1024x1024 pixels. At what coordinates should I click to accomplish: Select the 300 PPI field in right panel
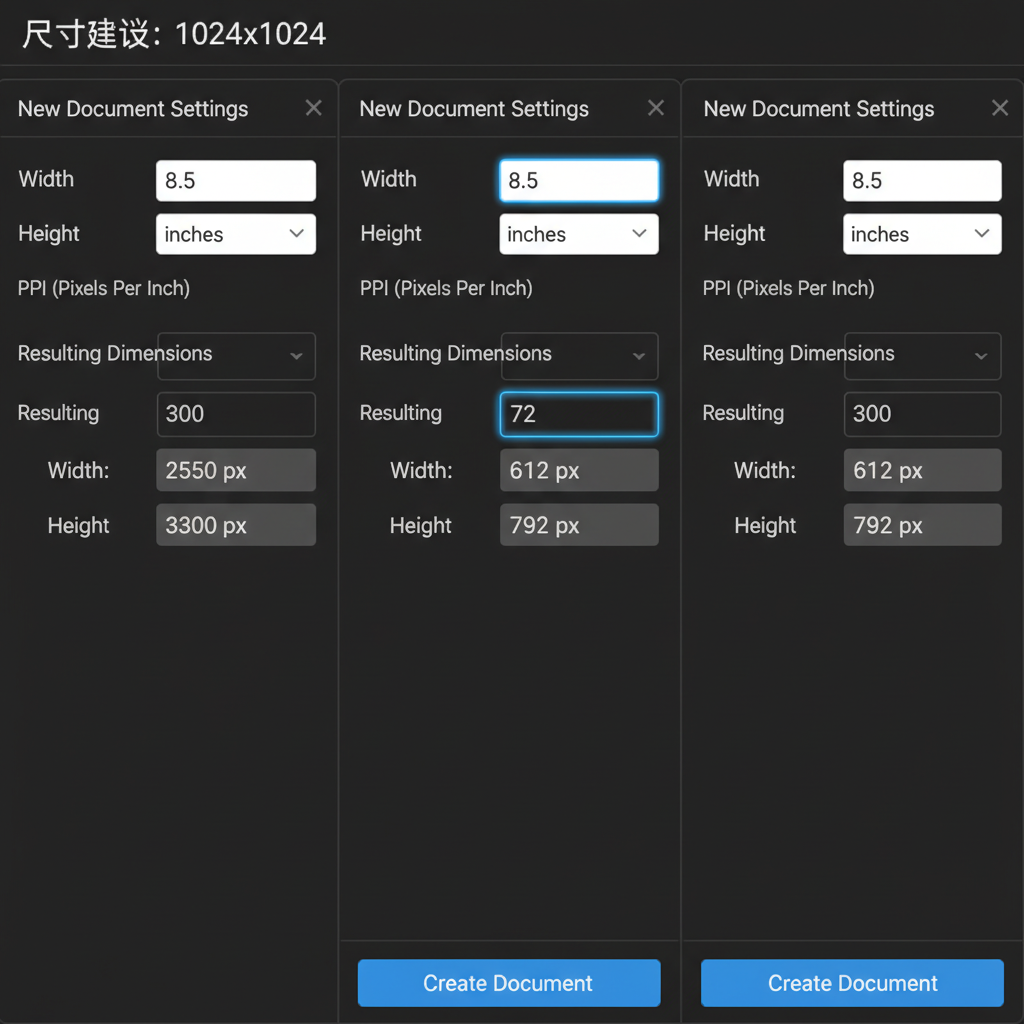click(923, 414)
